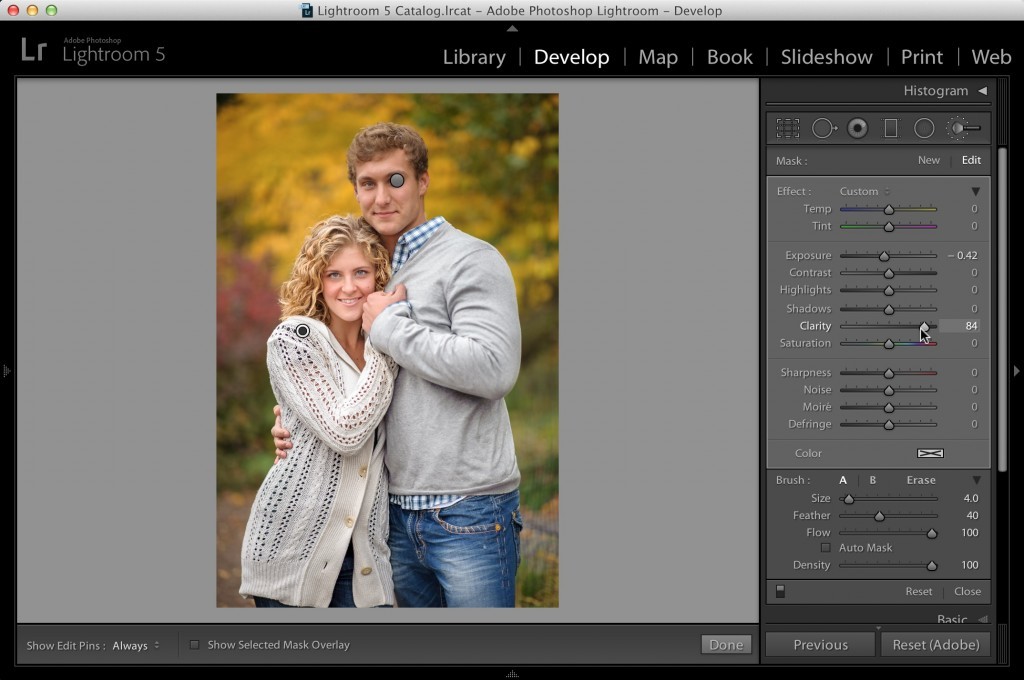Enable the Auto Mask checkbox
1024x680 pixels.
[x=826, y=547]
